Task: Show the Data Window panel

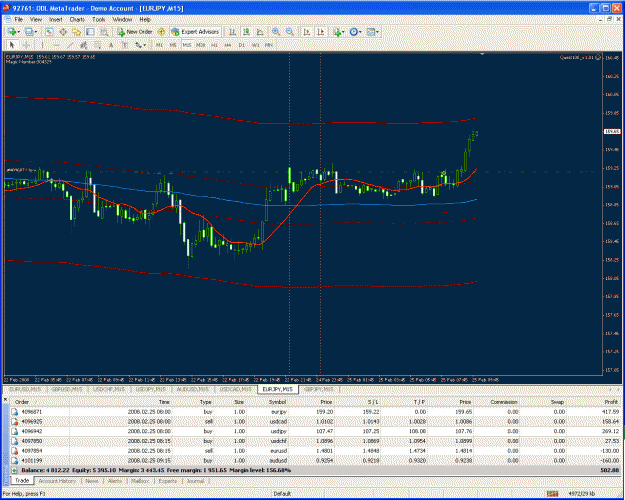Action: coord(63,32)
